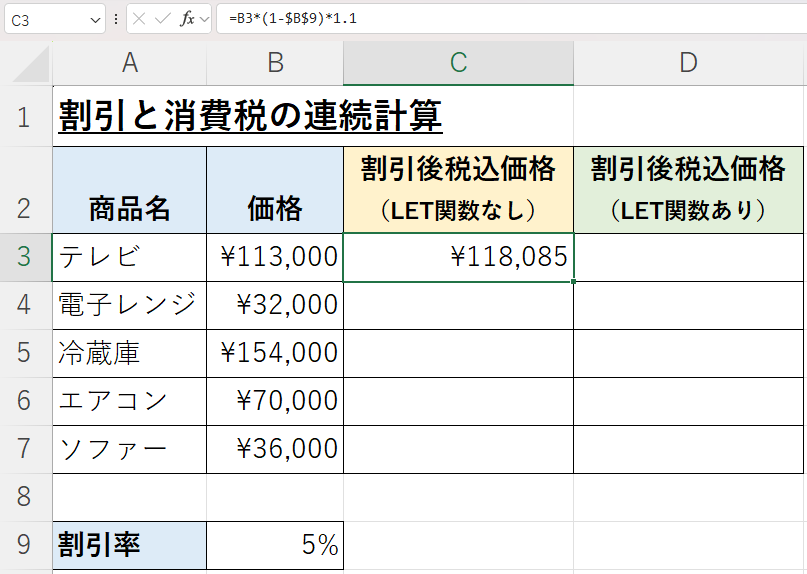Click the Select All corner triangle

26,64
